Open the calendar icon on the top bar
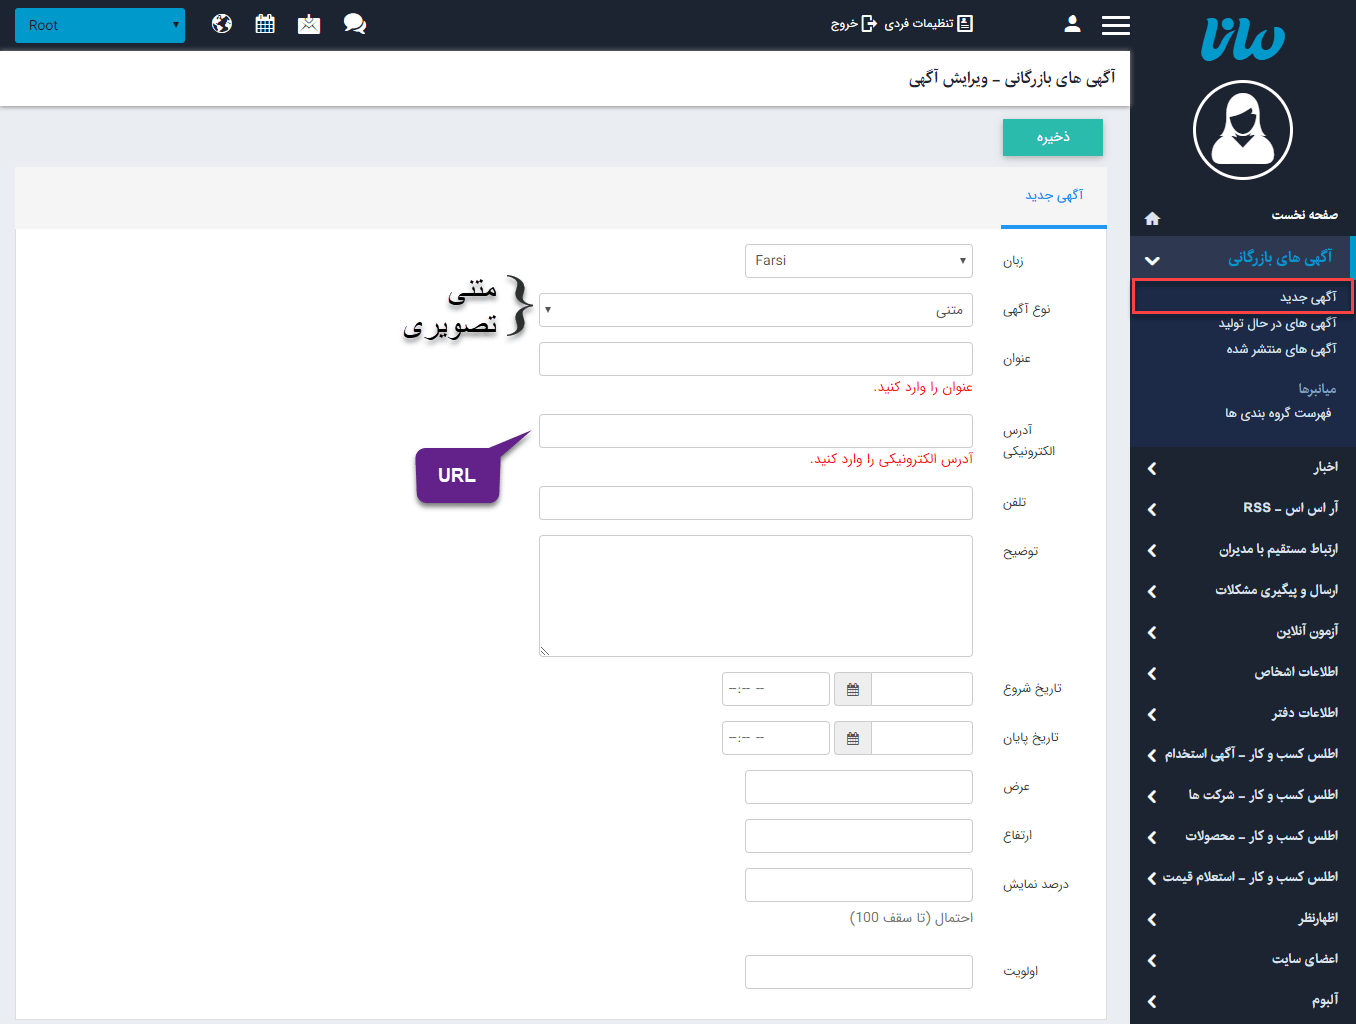Image resolution: width=1356 pixels, height=1024 pixels. (265, 23)
